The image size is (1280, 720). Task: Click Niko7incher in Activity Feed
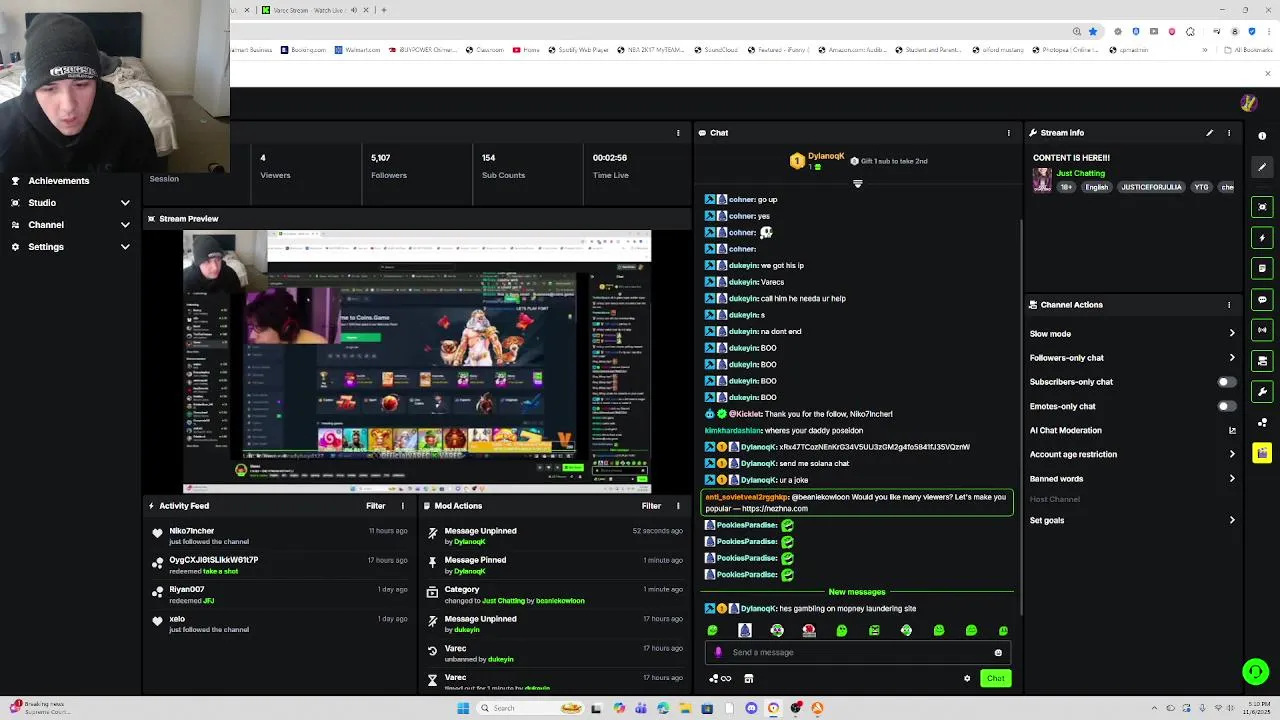[192, 531]
